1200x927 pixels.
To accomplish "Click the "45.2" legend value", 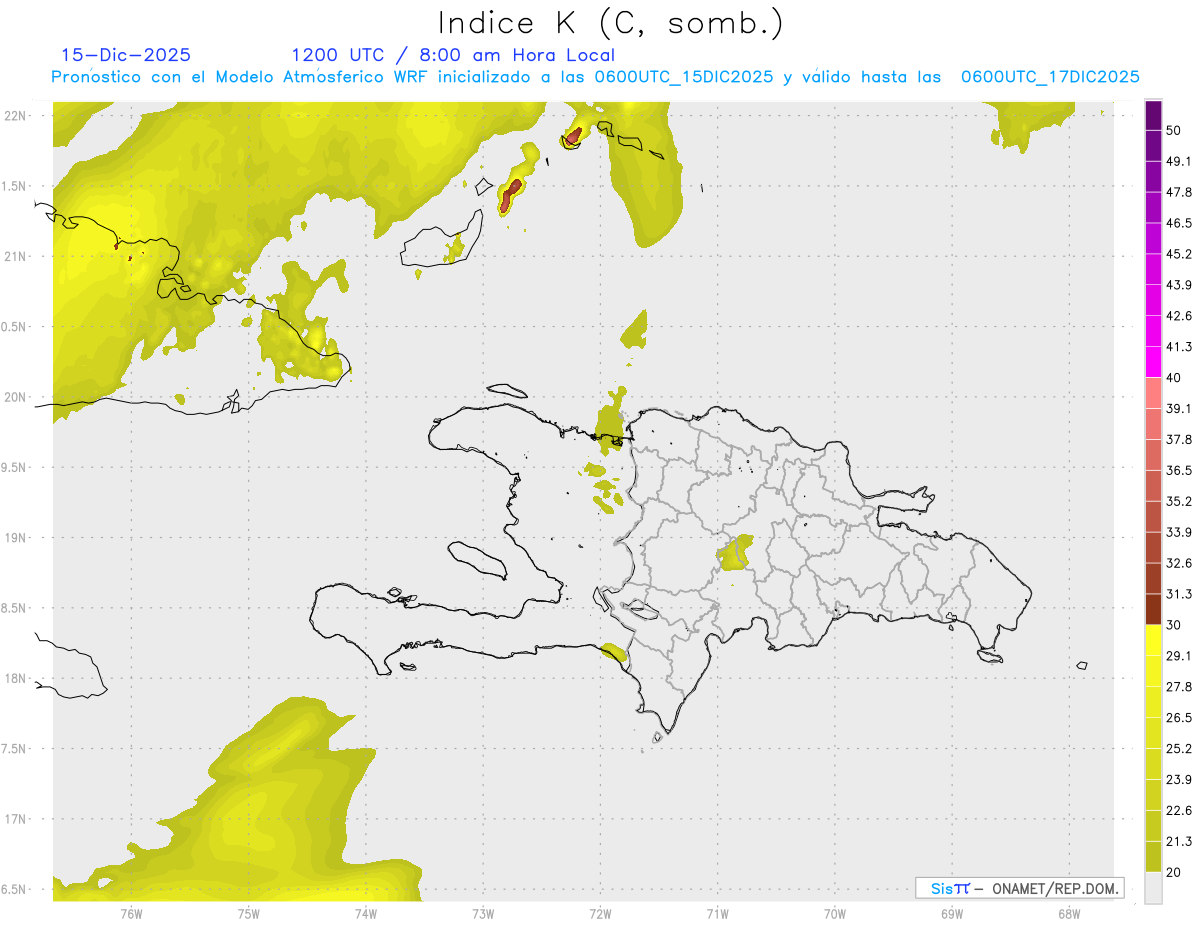I will tap(1179, 254).
